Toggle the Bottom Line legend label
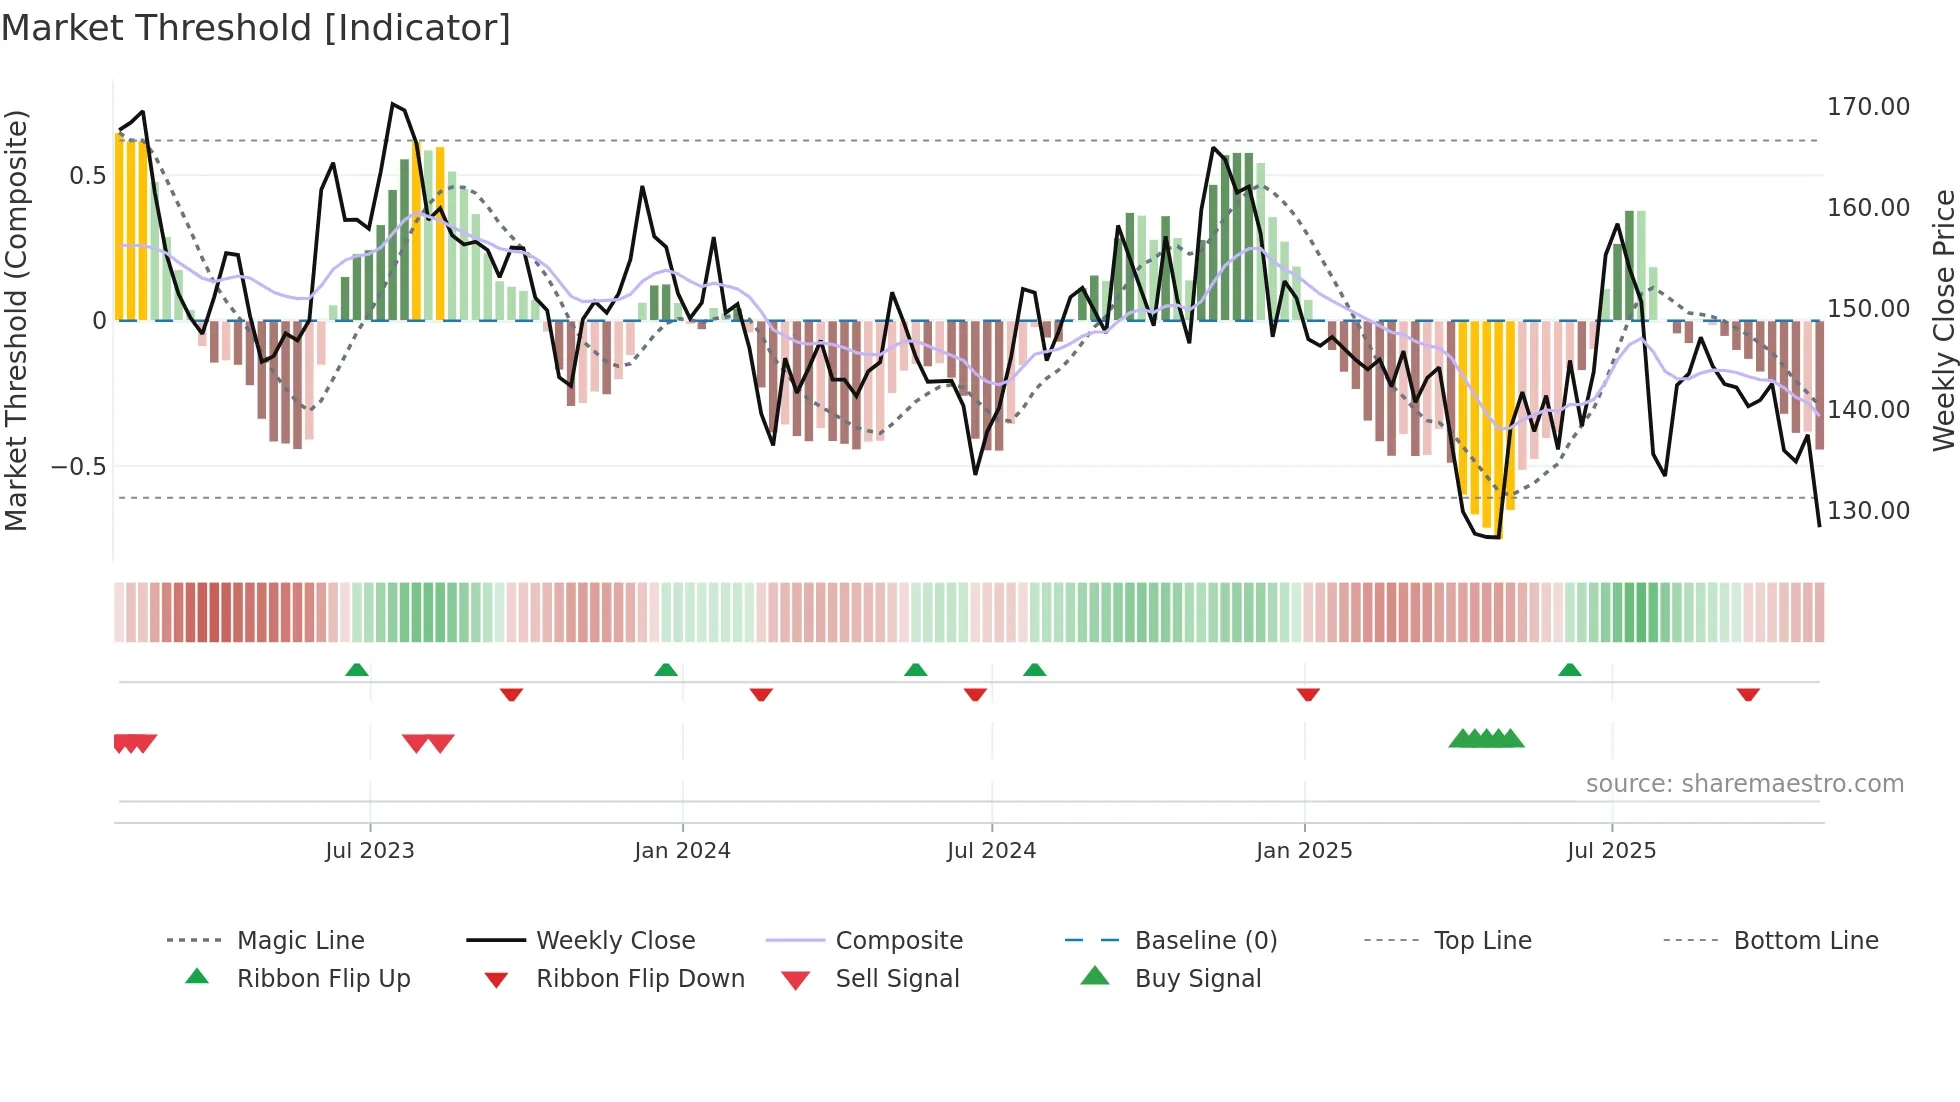 point(1805,940)
